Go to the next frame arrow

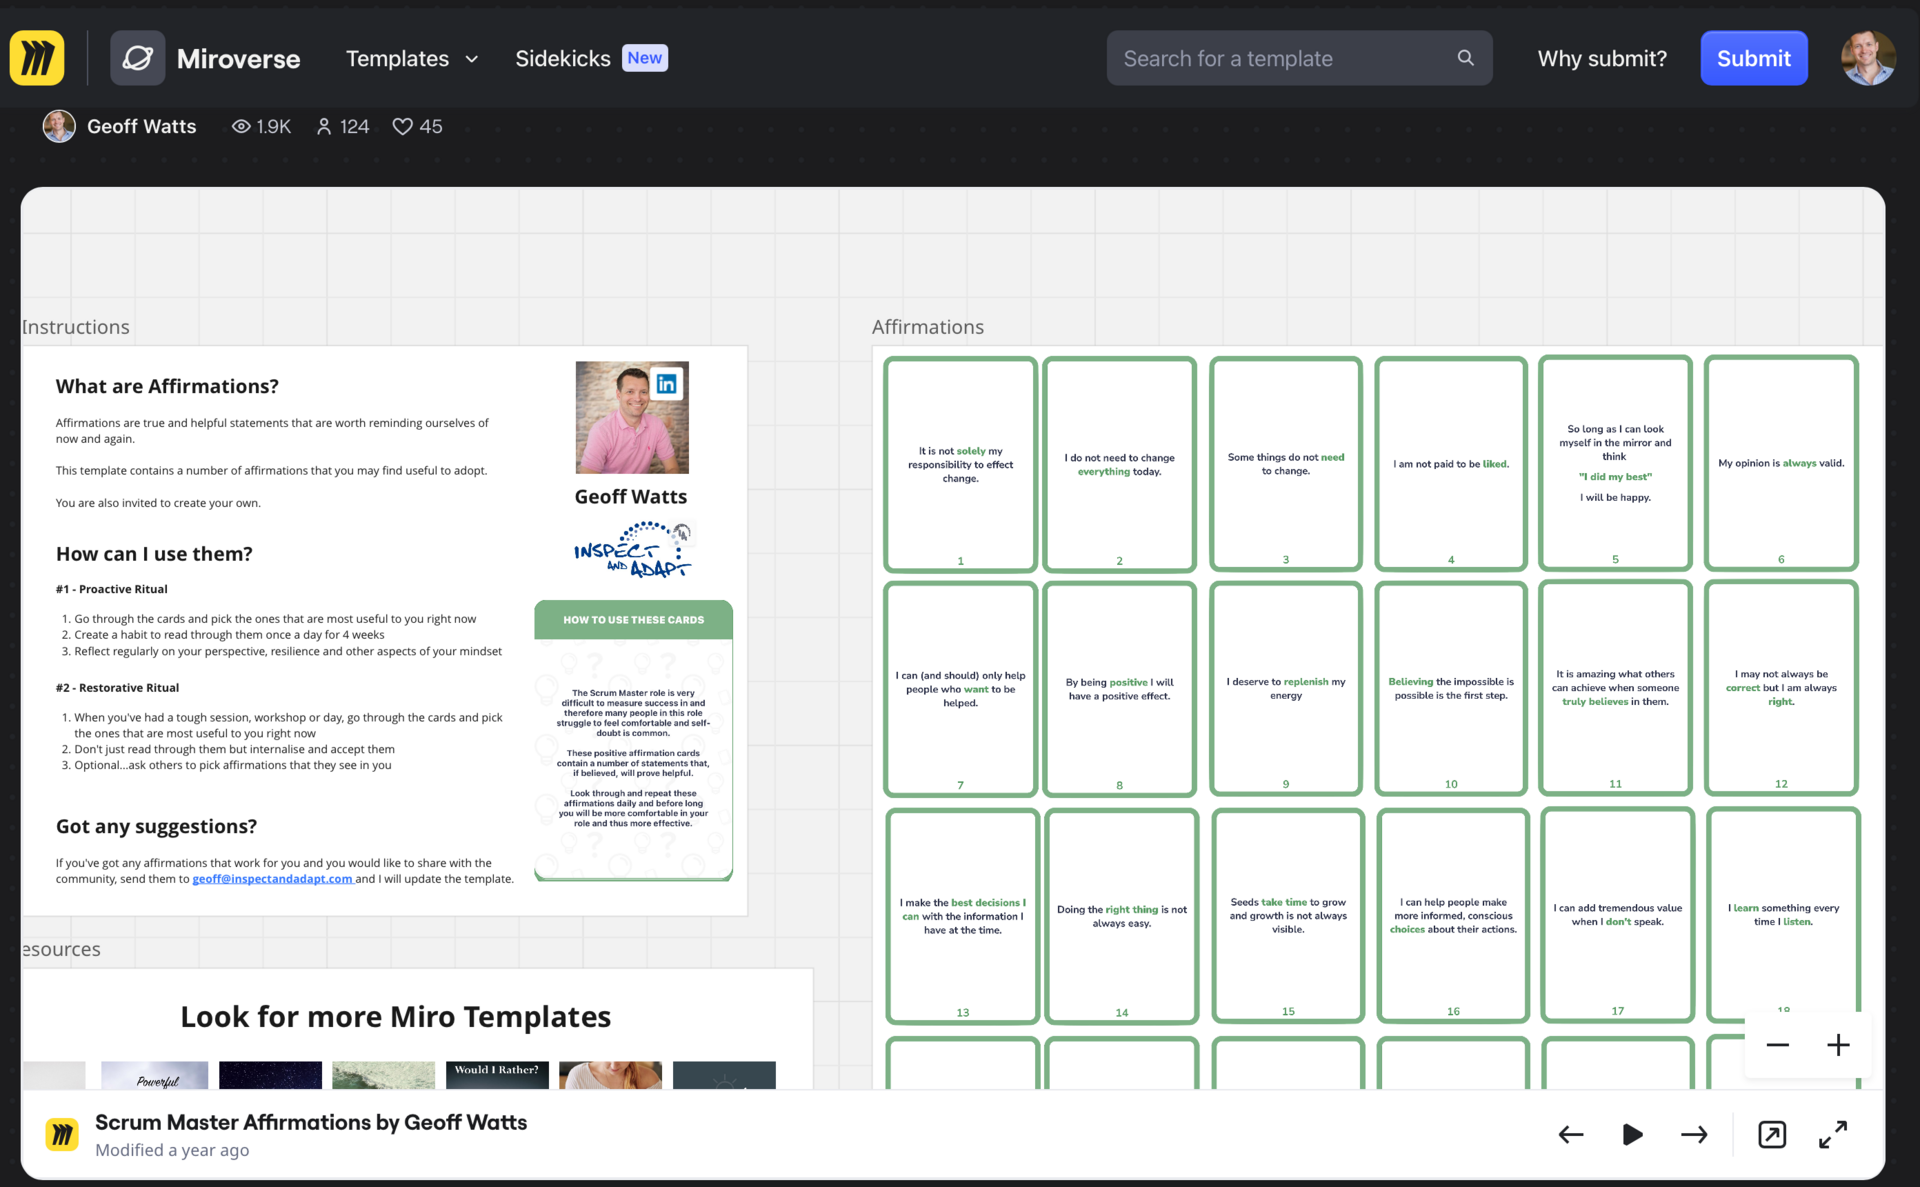(x=1694, y=1134)
